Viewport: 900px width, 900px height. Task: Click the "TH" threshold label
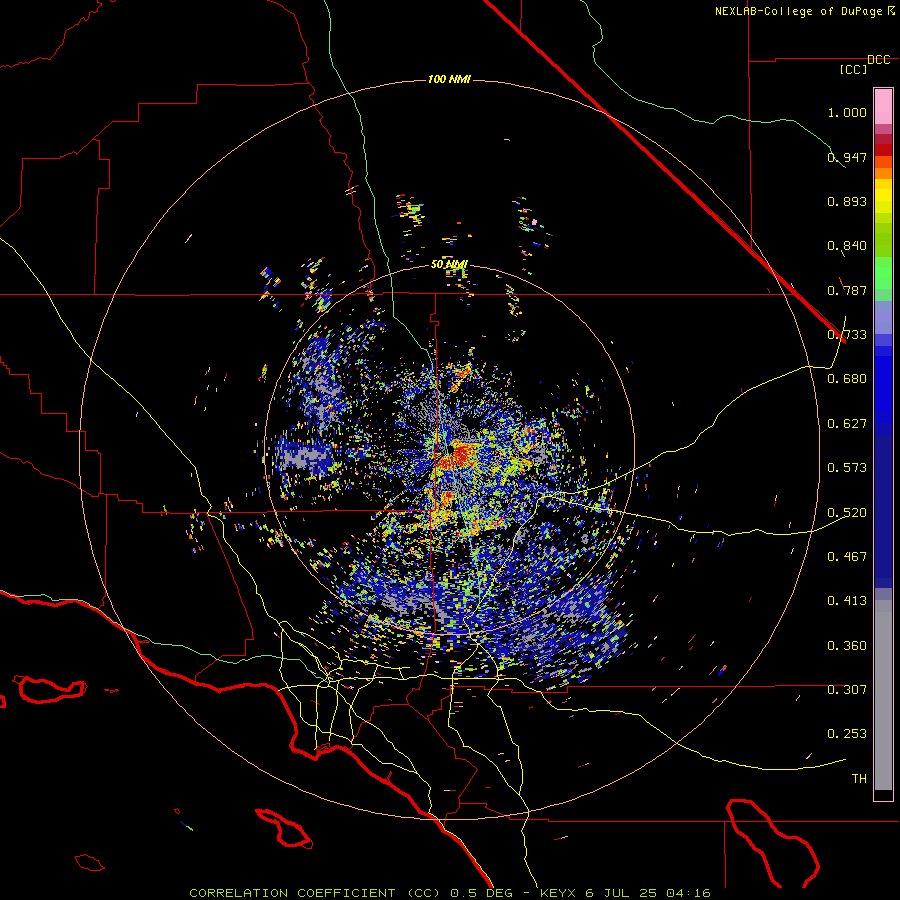coord(859,779)
